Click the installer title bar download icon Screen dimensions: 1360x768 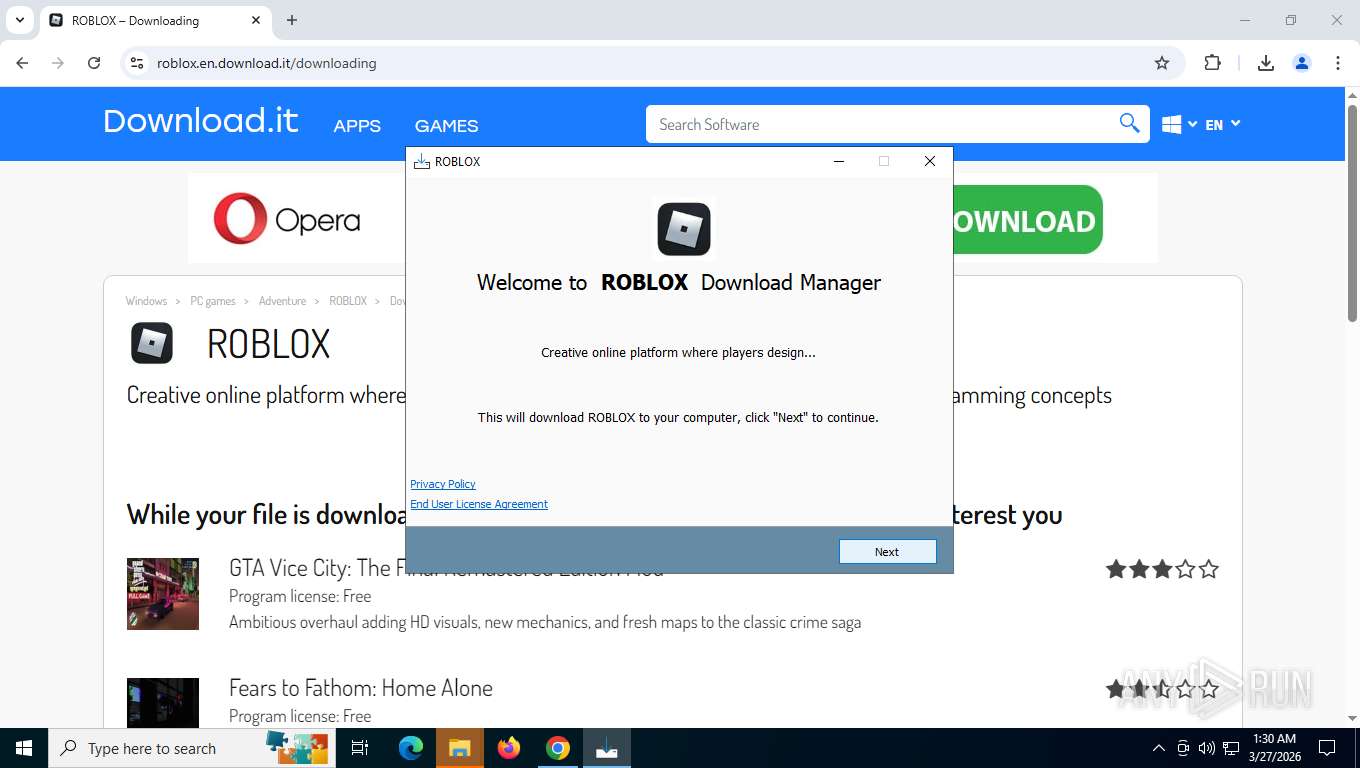click(422, 162)
